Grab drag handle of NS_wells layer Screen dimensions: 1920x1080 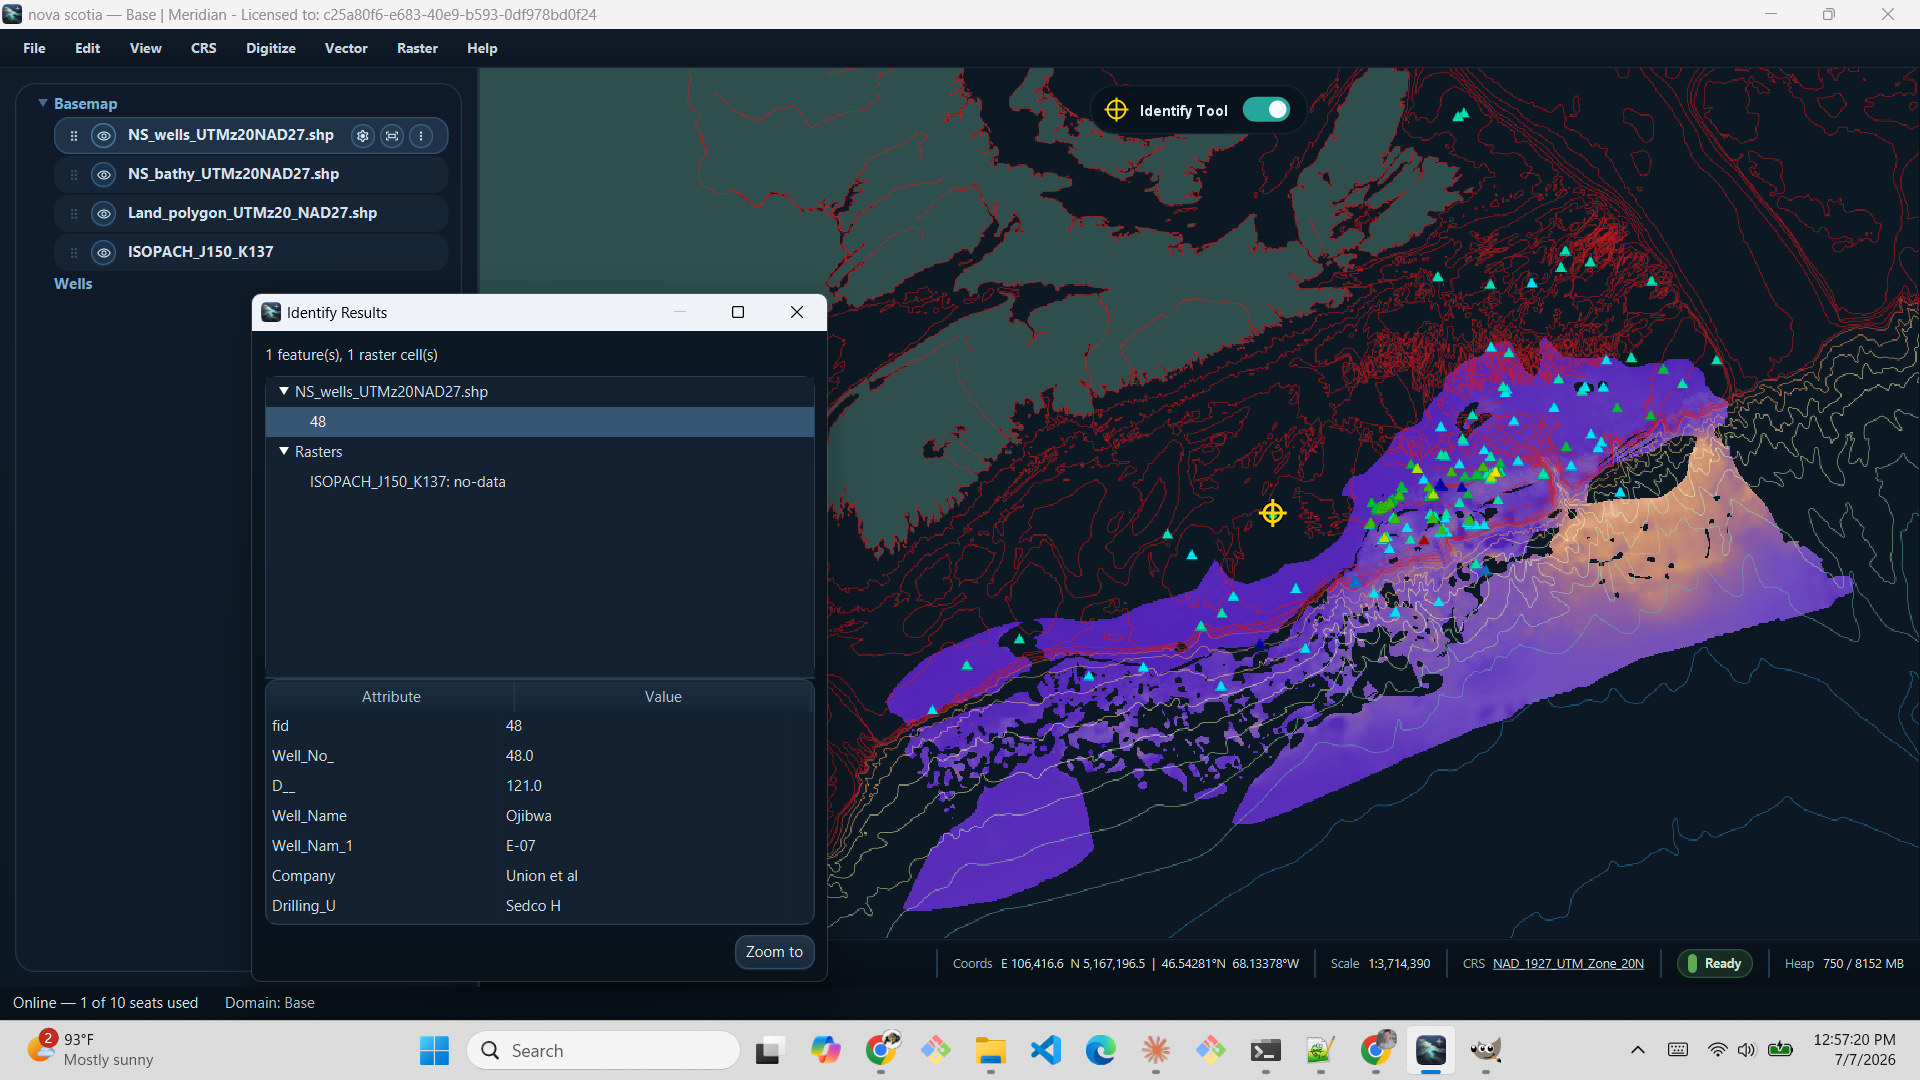(x=74, y=136)
